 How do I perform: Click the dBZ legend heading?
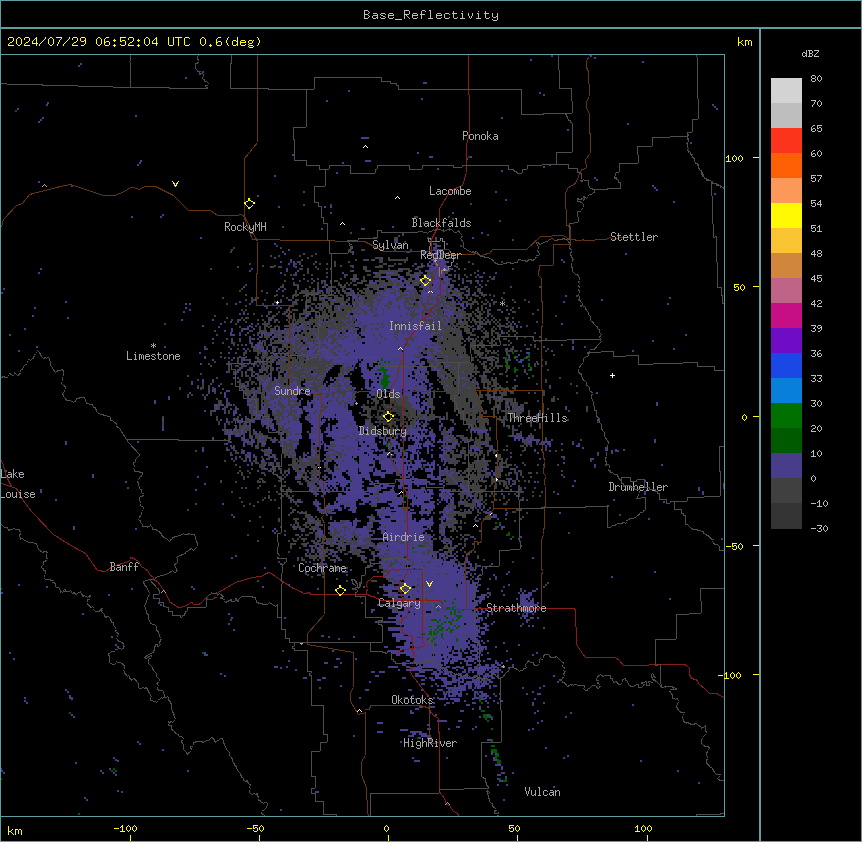pyautogui.click(x=810, y=53)
